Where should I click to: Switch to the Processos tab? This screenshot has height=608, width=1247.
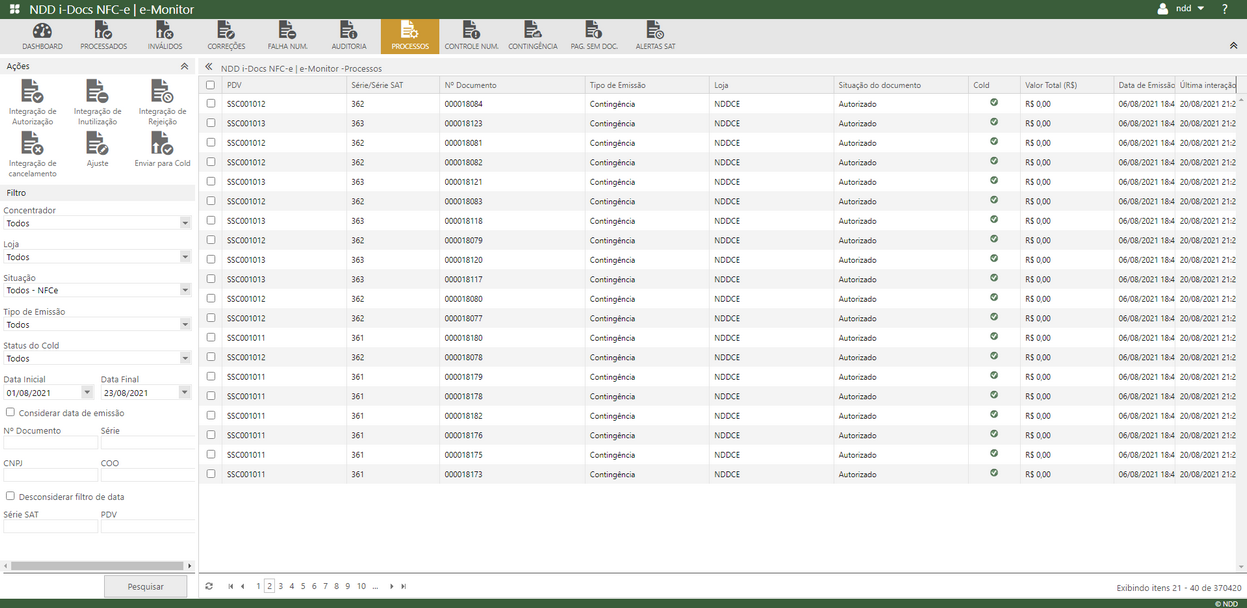point(409,37)
